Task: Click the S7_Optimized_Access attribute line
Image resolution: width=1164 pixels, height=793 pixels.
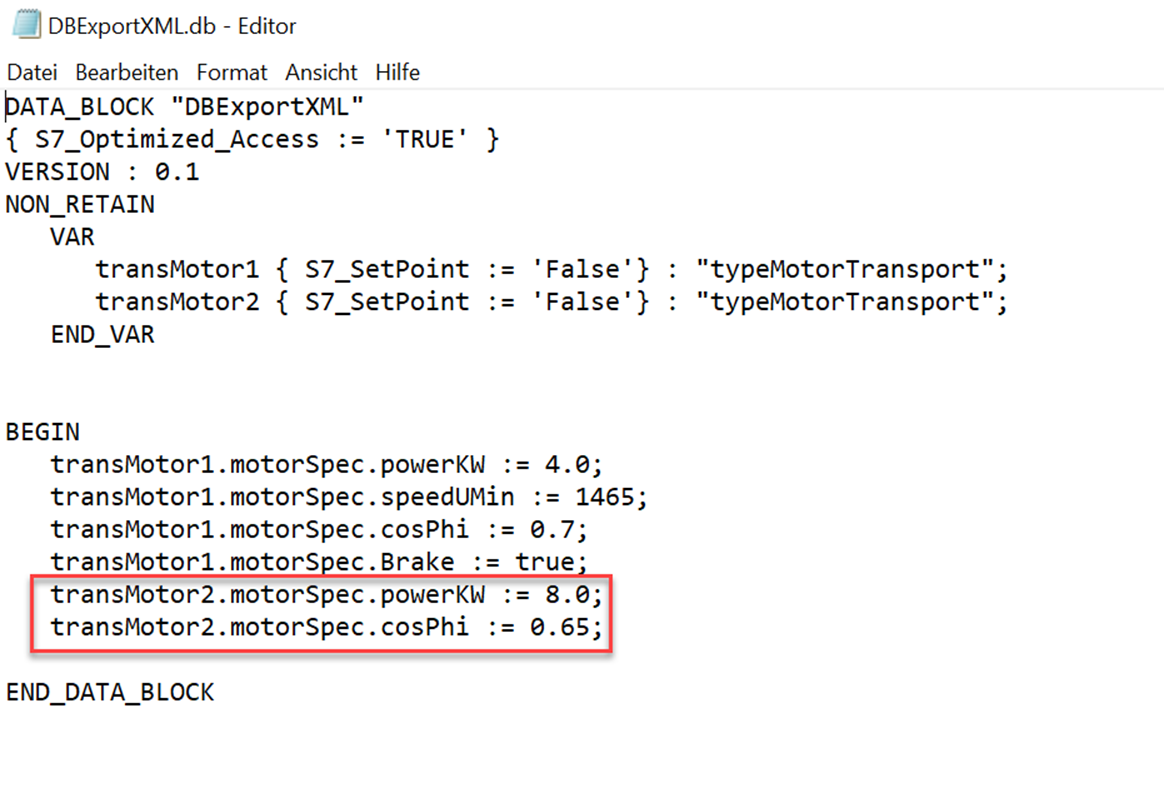Action: click(x=252, y=140)
